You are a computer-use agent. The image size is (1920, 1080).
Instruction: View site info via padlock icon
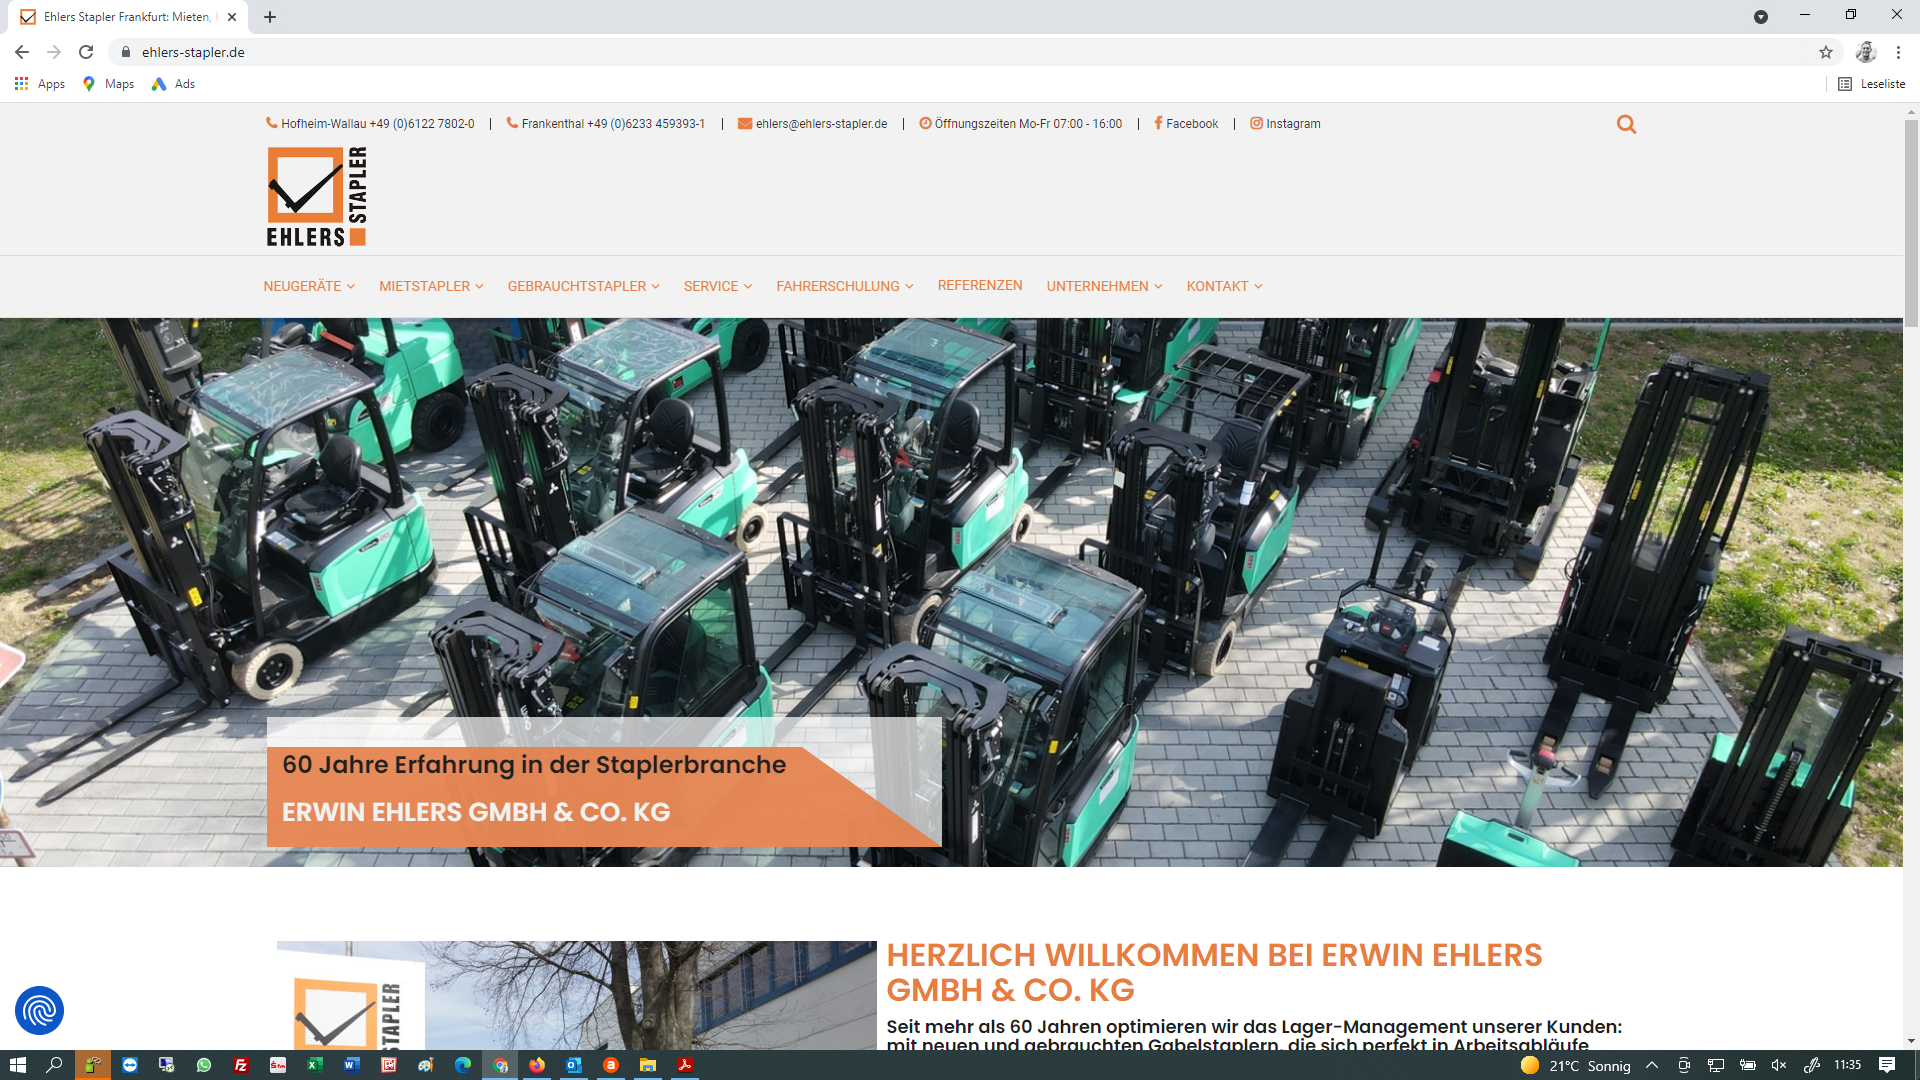pyautogui.click(x=126, y=52)
